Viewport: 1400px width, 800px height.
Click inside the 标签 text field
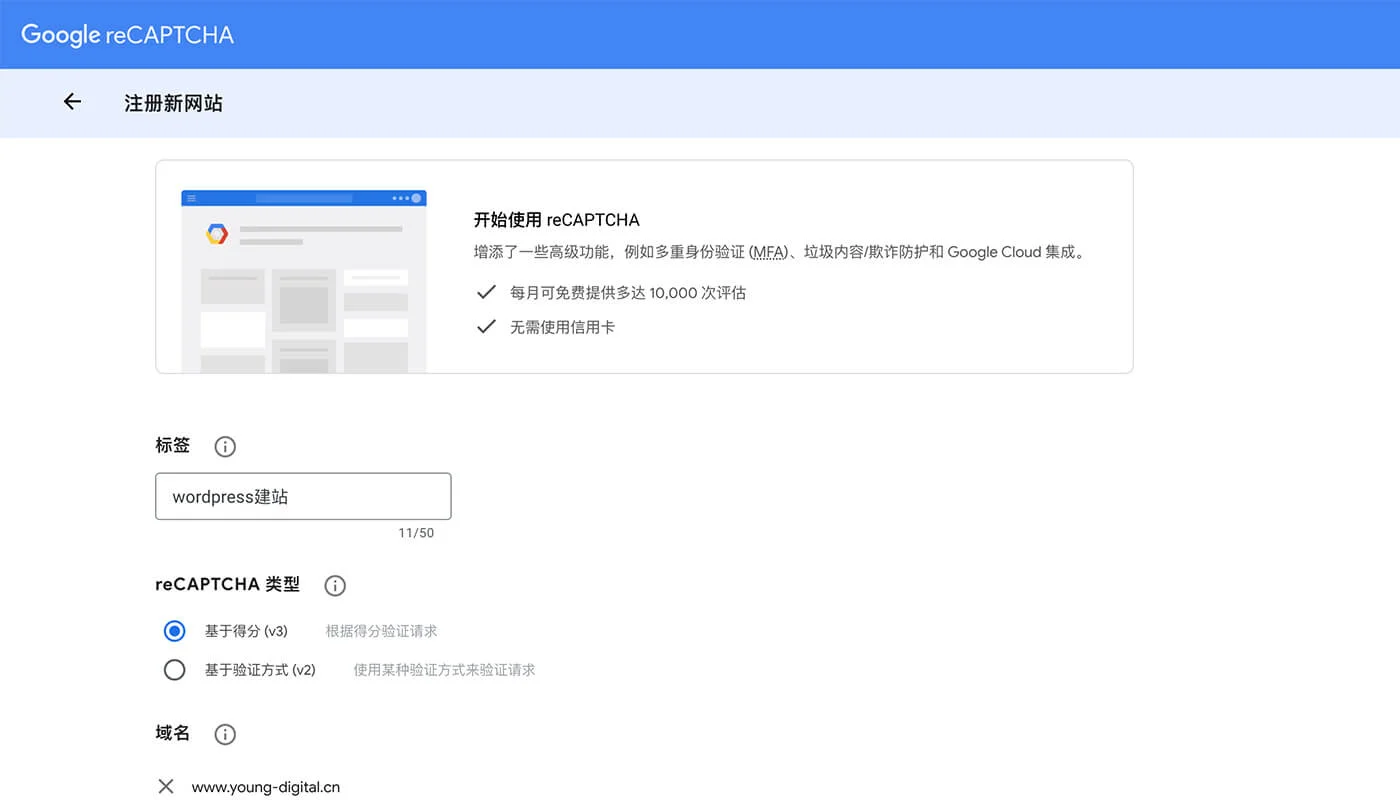302,496
